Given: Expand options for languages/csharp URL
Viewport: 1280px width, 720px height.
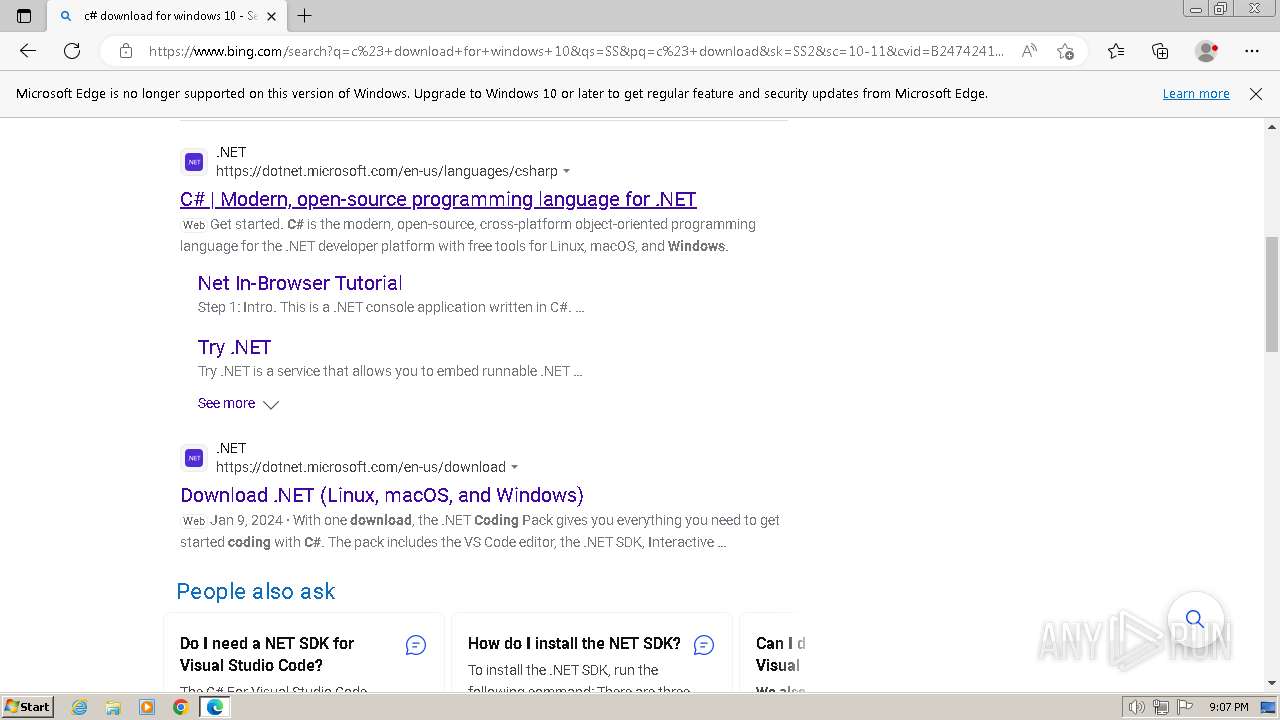Looking at the screenshot, I should (567, 171).
